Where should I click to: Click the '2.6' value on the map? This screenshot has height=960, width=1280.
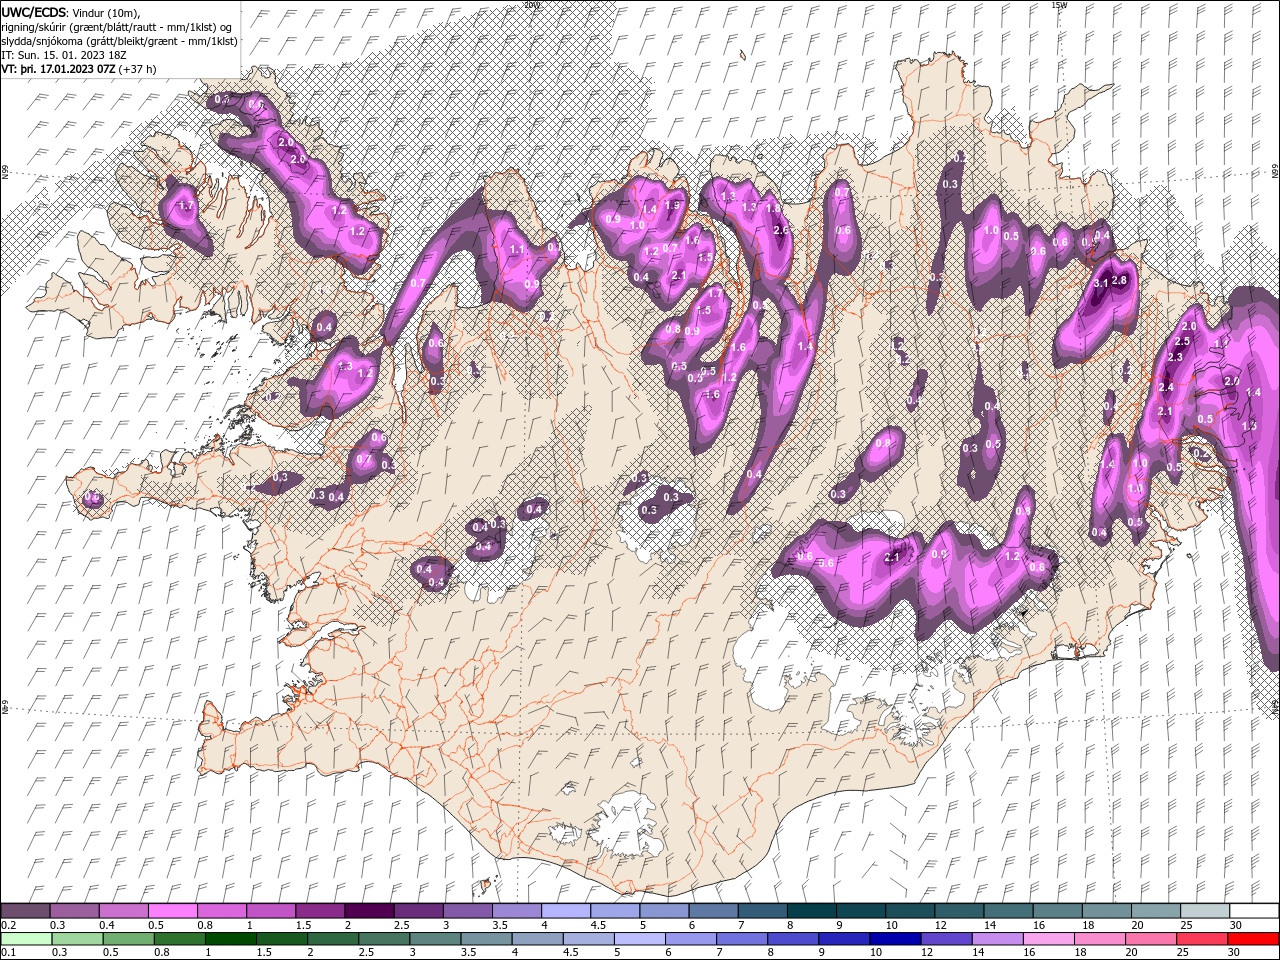[782, 230]
